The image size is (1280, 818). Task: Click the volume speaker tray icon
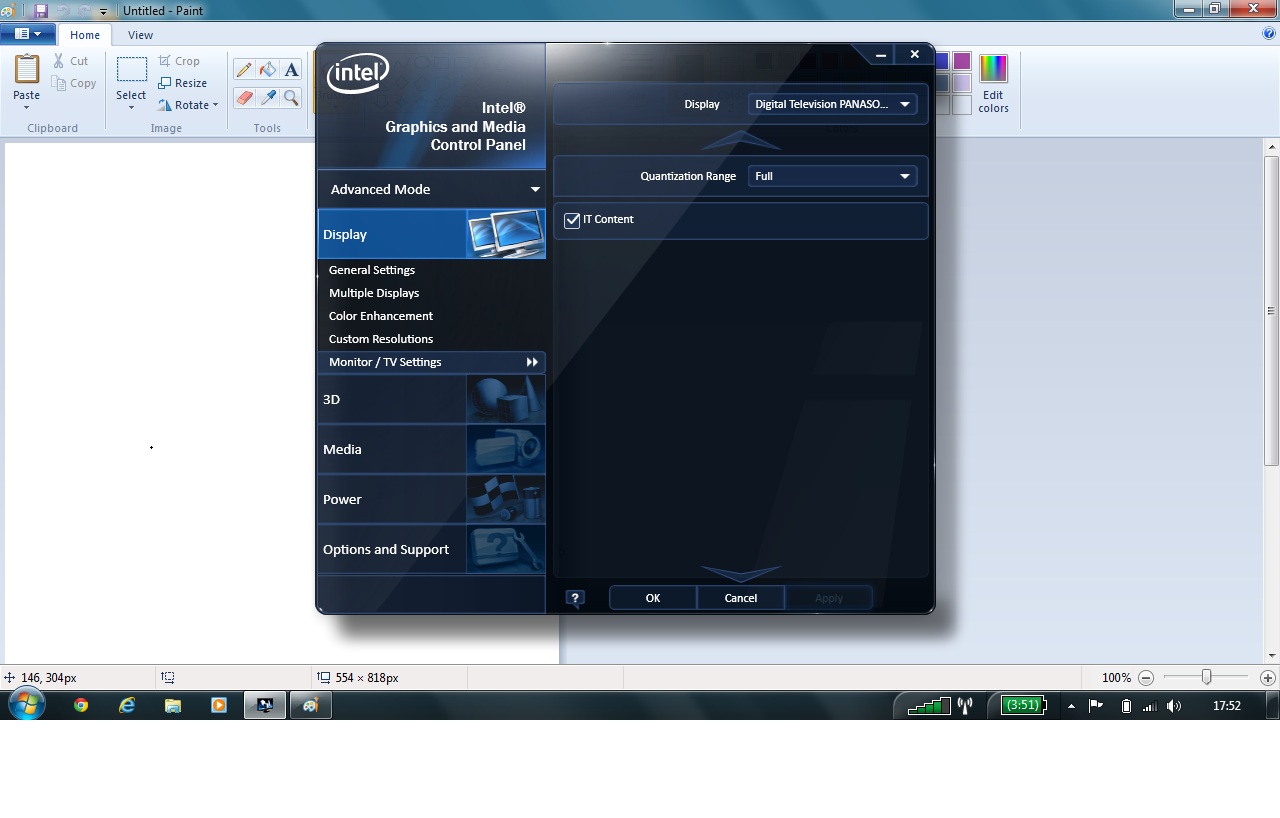(1174, 706)
